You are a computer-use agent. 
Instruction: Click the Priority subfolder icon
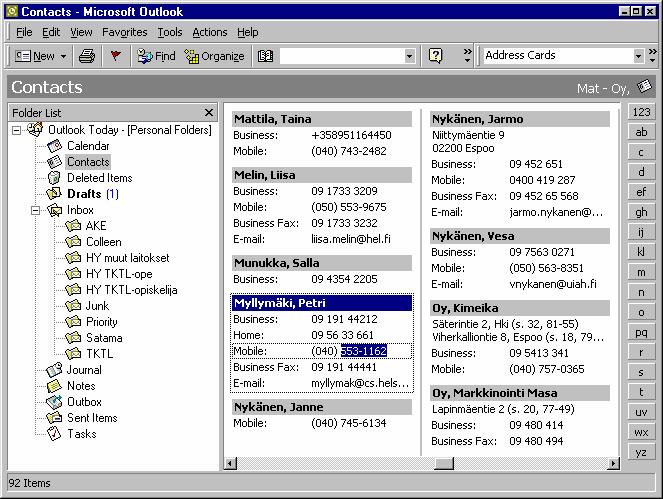click(x=73, y=322)
